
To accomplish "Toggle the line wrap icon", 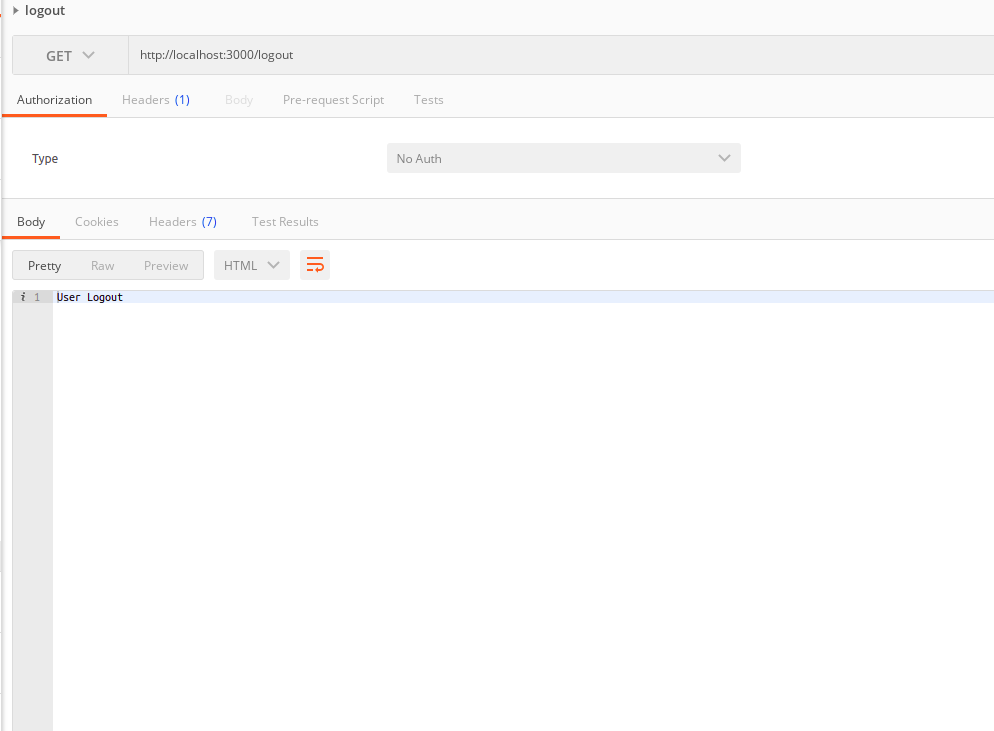I will [315, 265].
